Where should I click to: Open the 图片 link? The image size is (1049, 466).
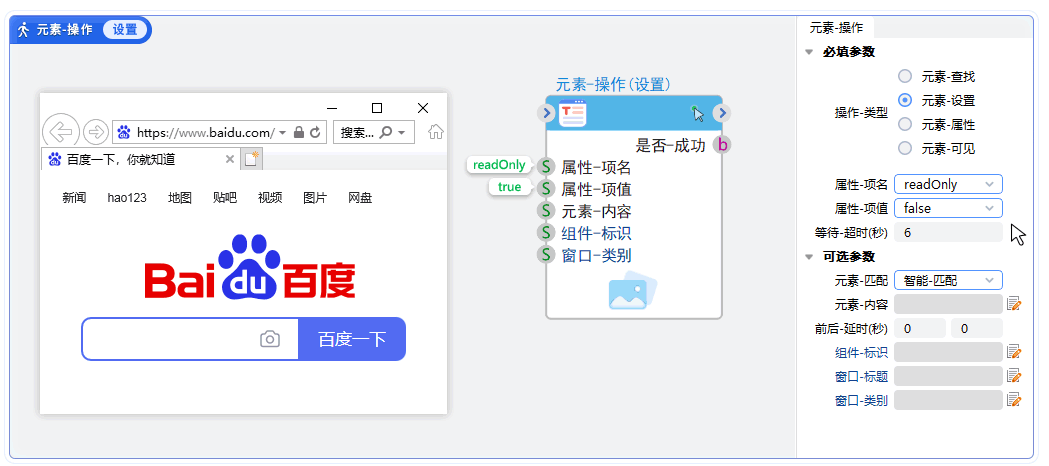tap(315, 198)
